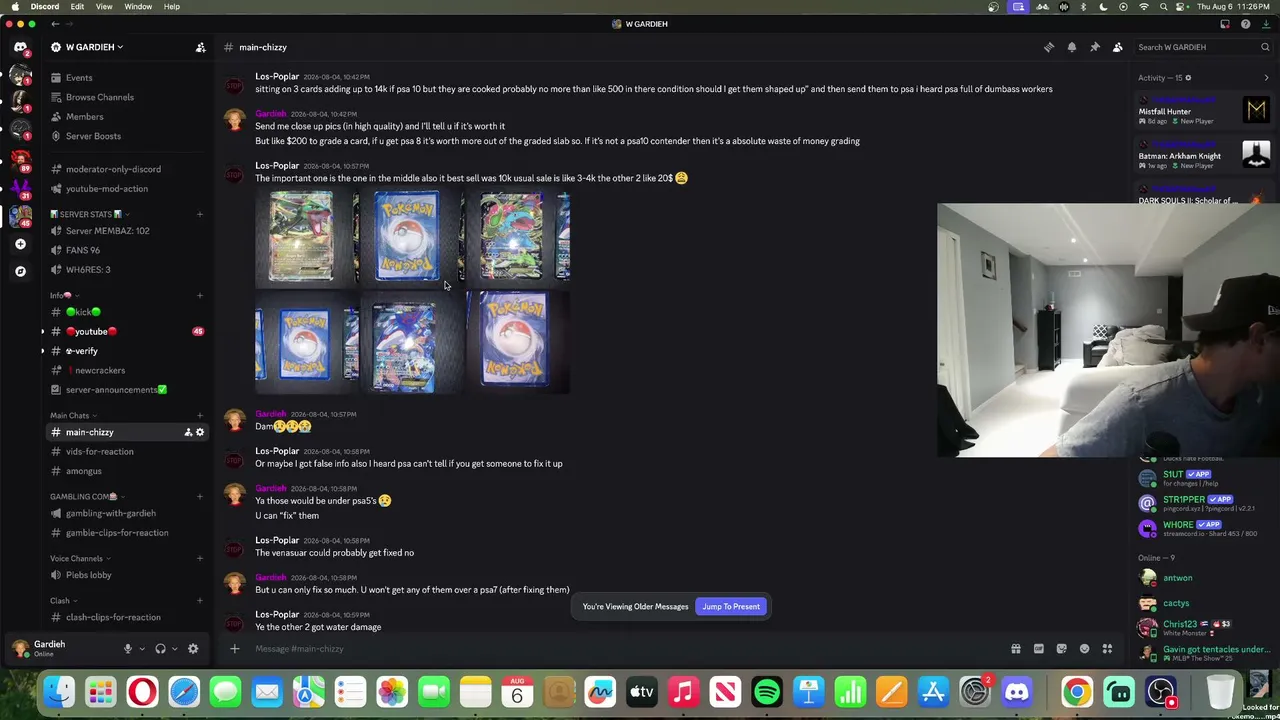Screen dimensions: 1280x720
Task: Open the GIF picker icon
Action: 1038,649
